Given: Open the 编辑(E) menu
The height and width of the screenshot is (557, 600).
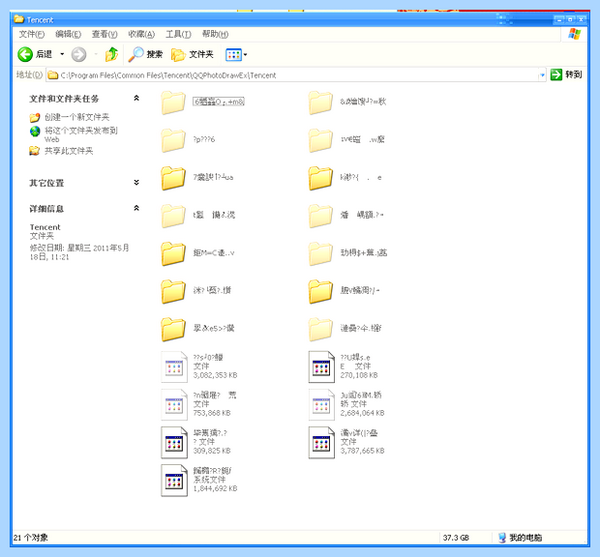Looking at the screenshot, I should tap(68, 34).
